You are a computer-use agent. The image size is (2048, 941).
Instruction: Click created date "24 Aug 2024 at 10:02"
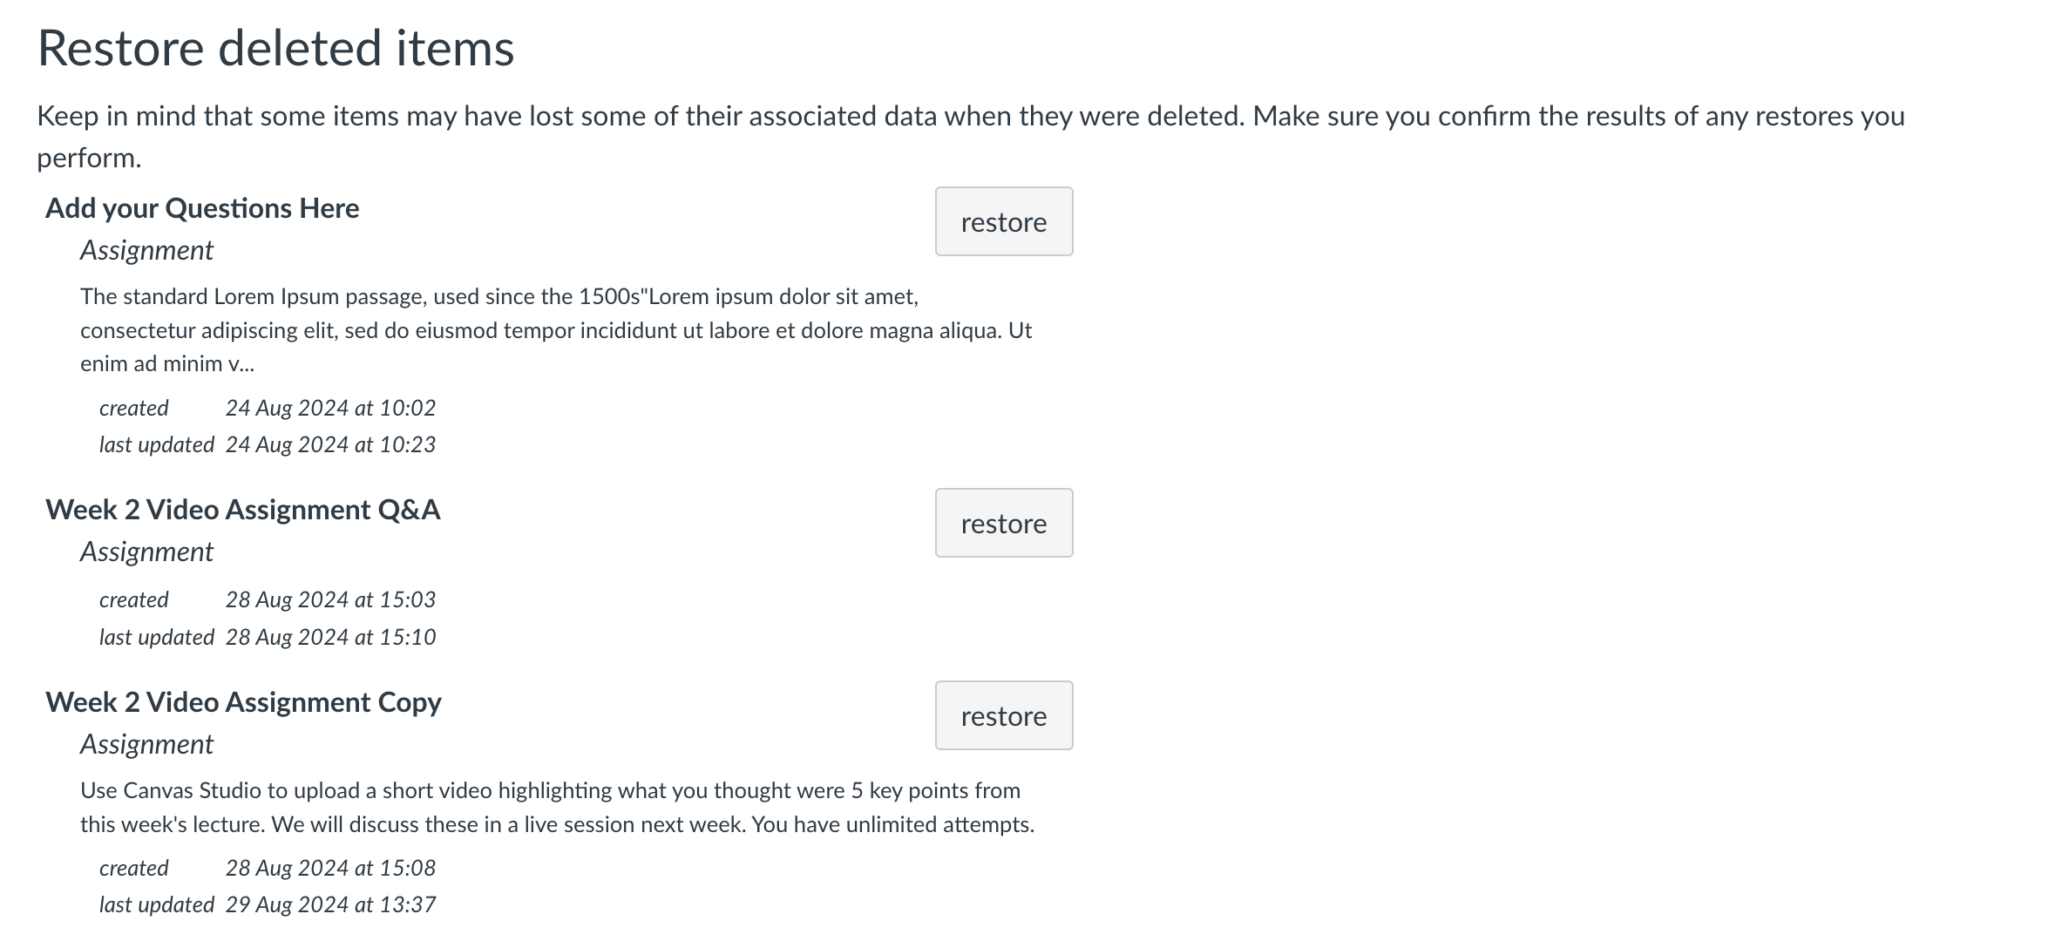[x=330, y=407]
